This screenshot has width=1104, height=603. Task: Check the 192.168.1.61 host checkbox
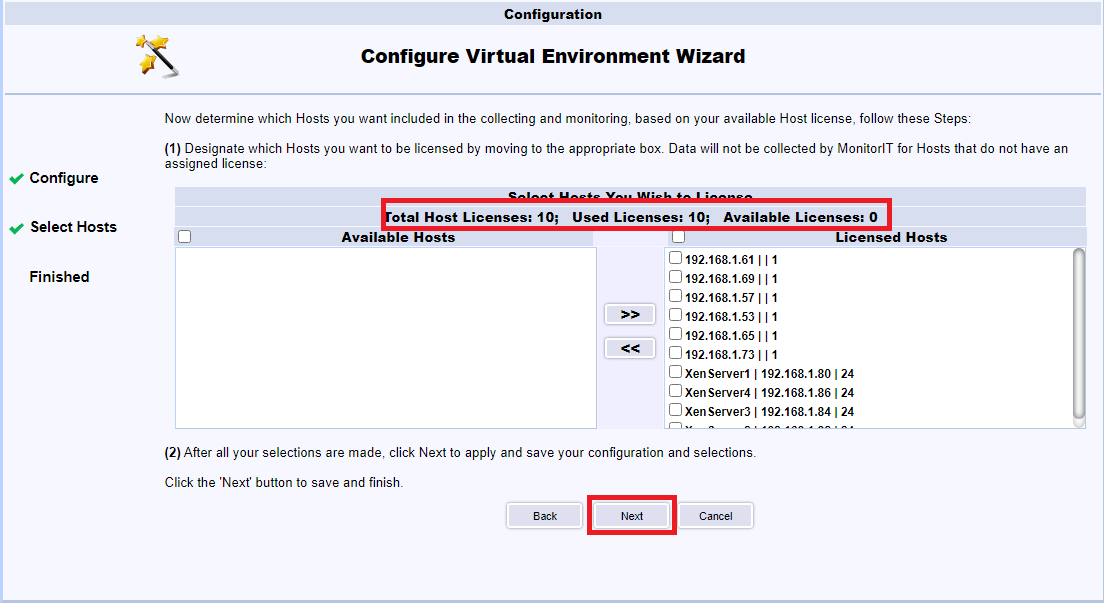676,258
